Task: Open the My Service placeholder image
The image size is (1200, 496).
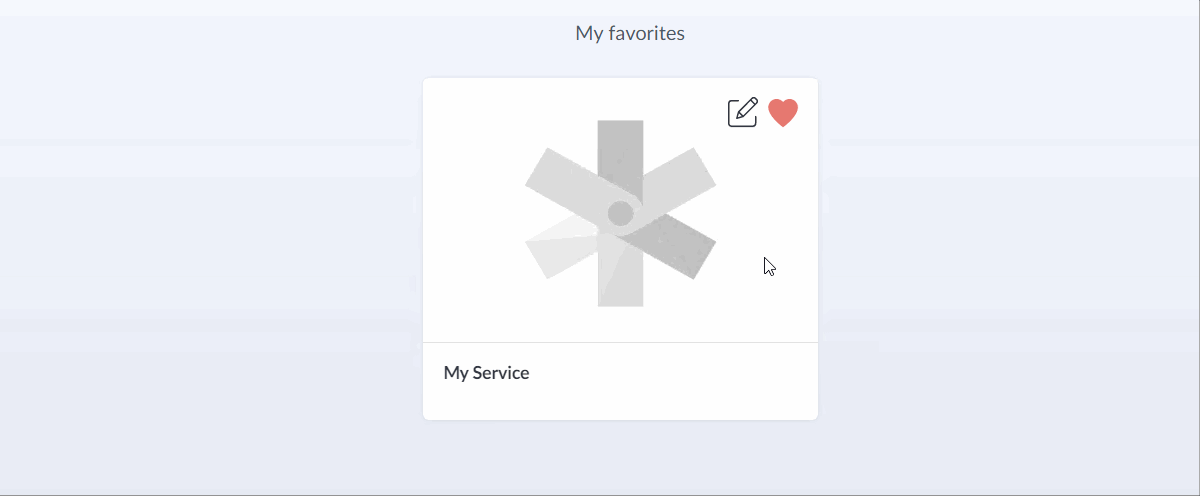Action: click(x=620, y=213)
